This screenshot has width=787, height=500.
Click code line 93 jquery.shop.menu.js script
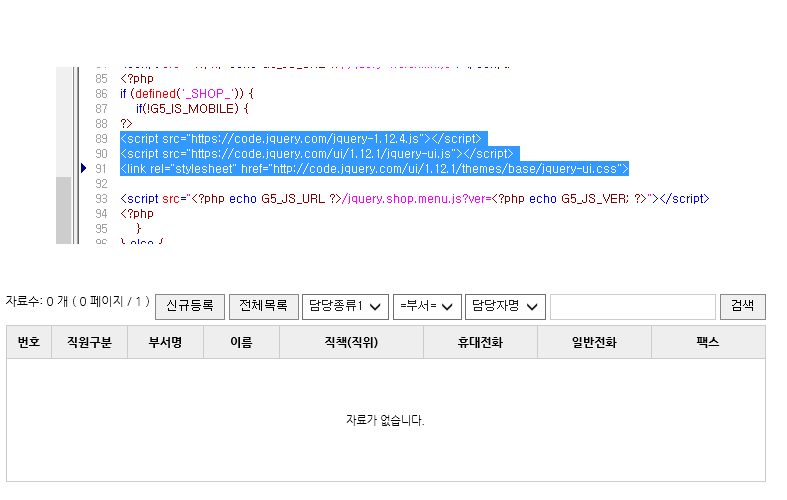(415, 199)
